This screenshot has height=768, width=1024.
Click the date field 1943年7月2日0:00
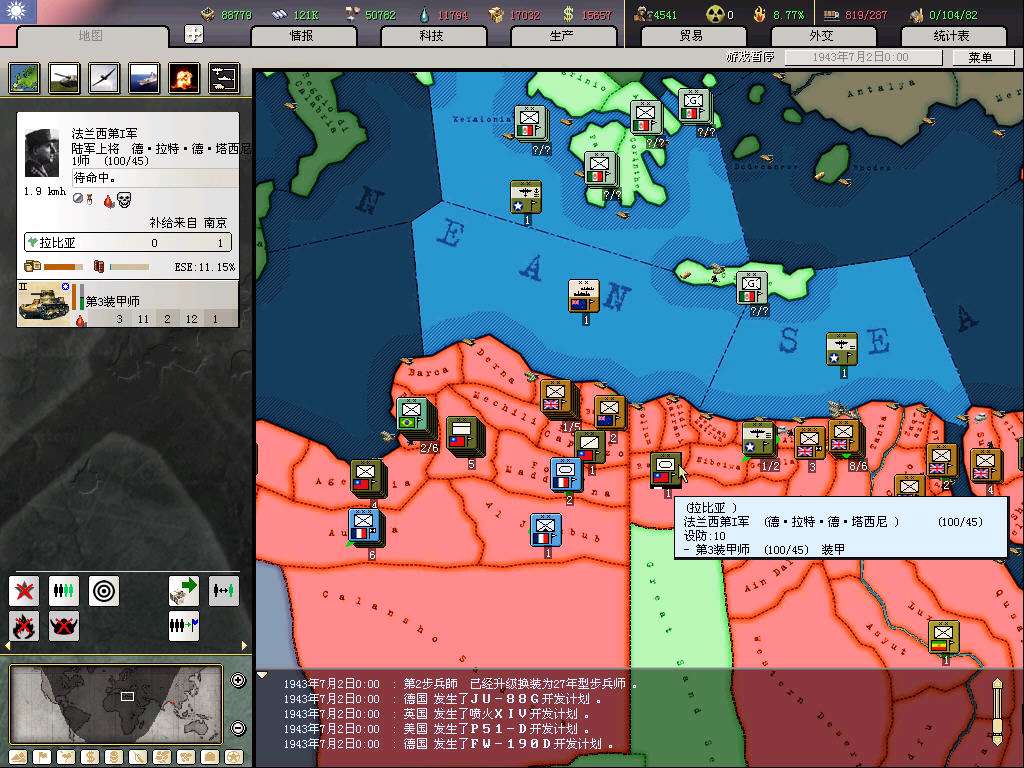pos(863,57)
